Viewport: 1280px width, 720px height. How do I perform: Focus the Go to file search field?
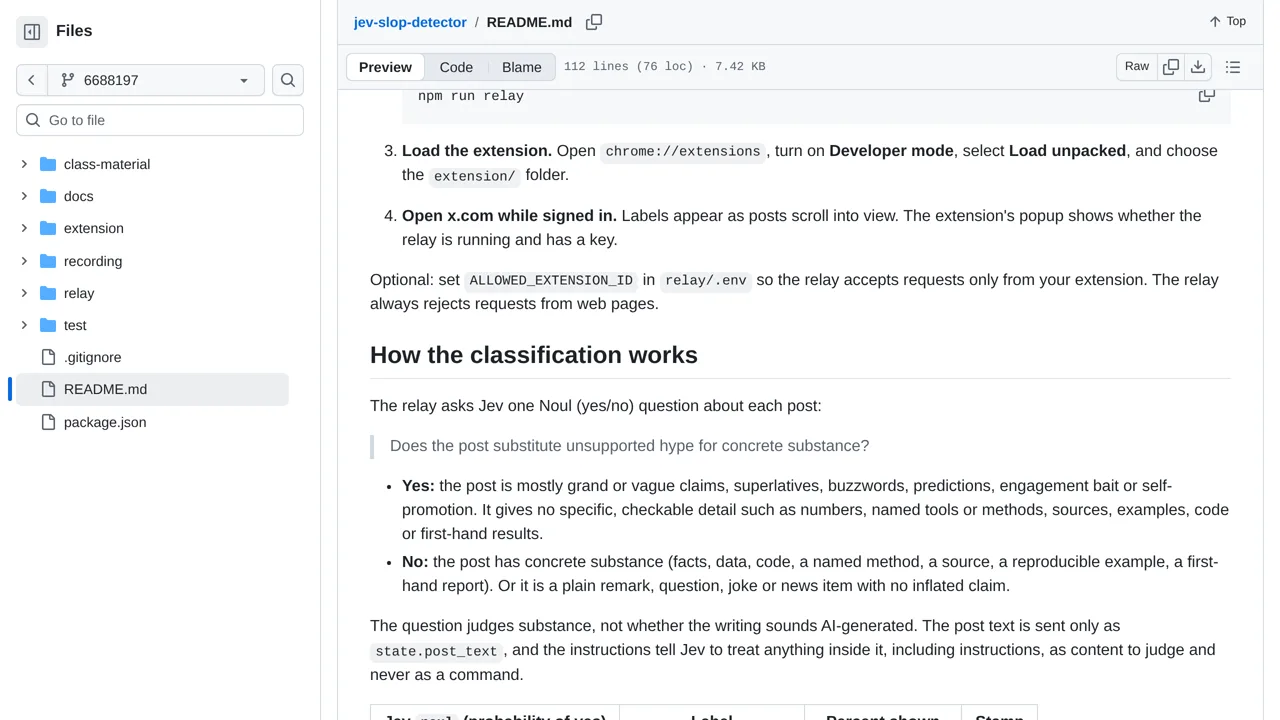pyautogui.click(x=160, y=120)
